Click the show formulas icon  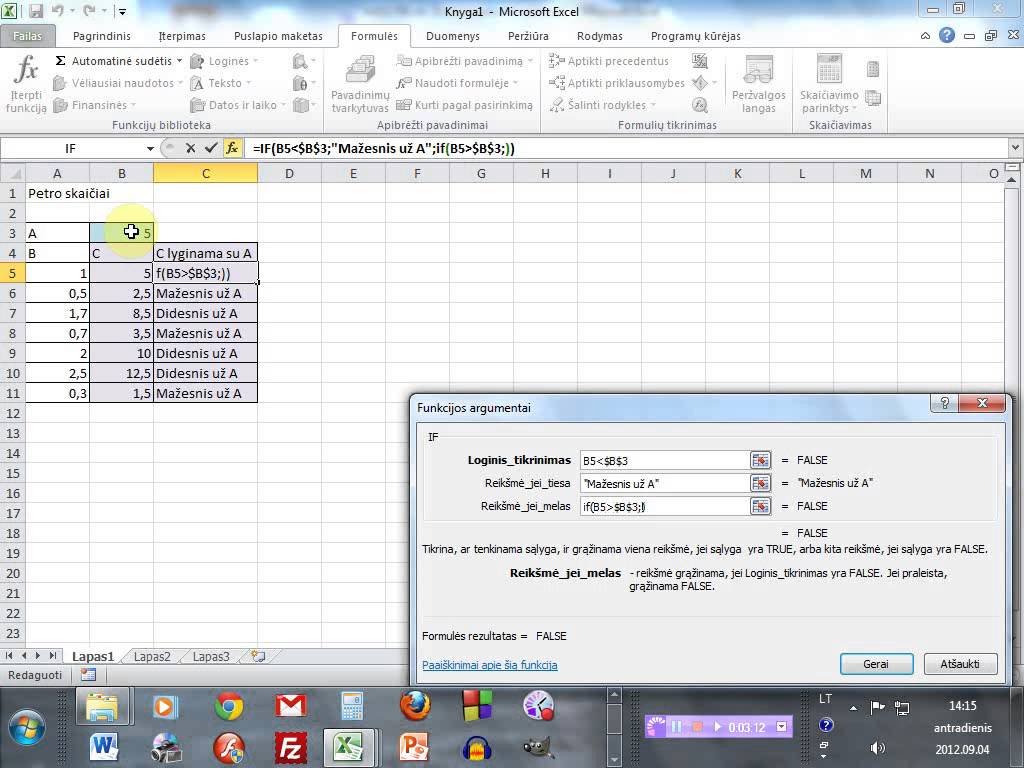point(700,61)
